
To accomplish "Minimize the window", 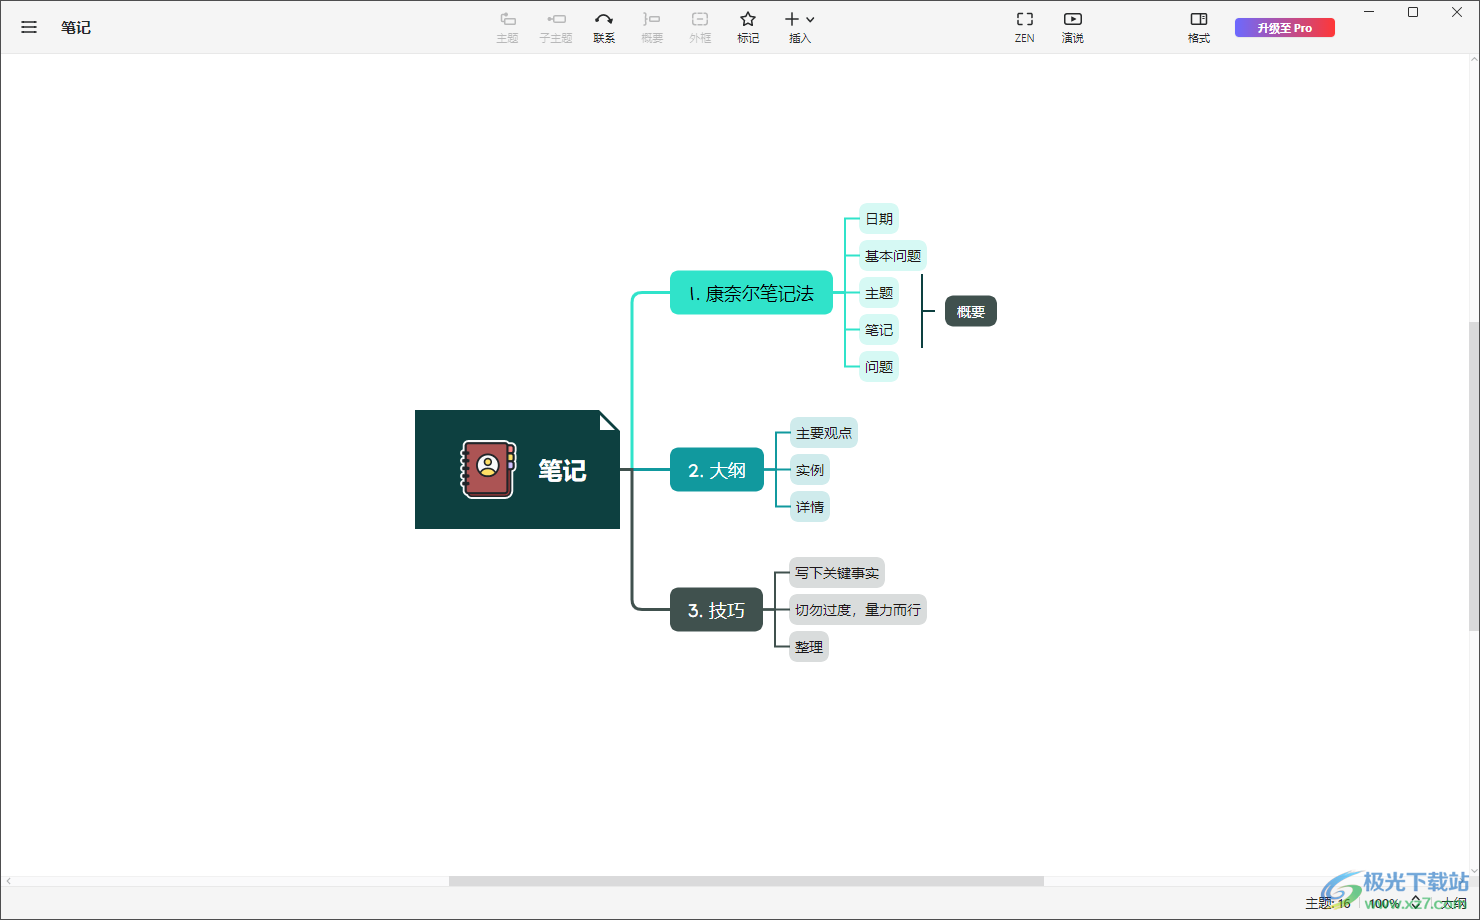I will coord(1369,12).
